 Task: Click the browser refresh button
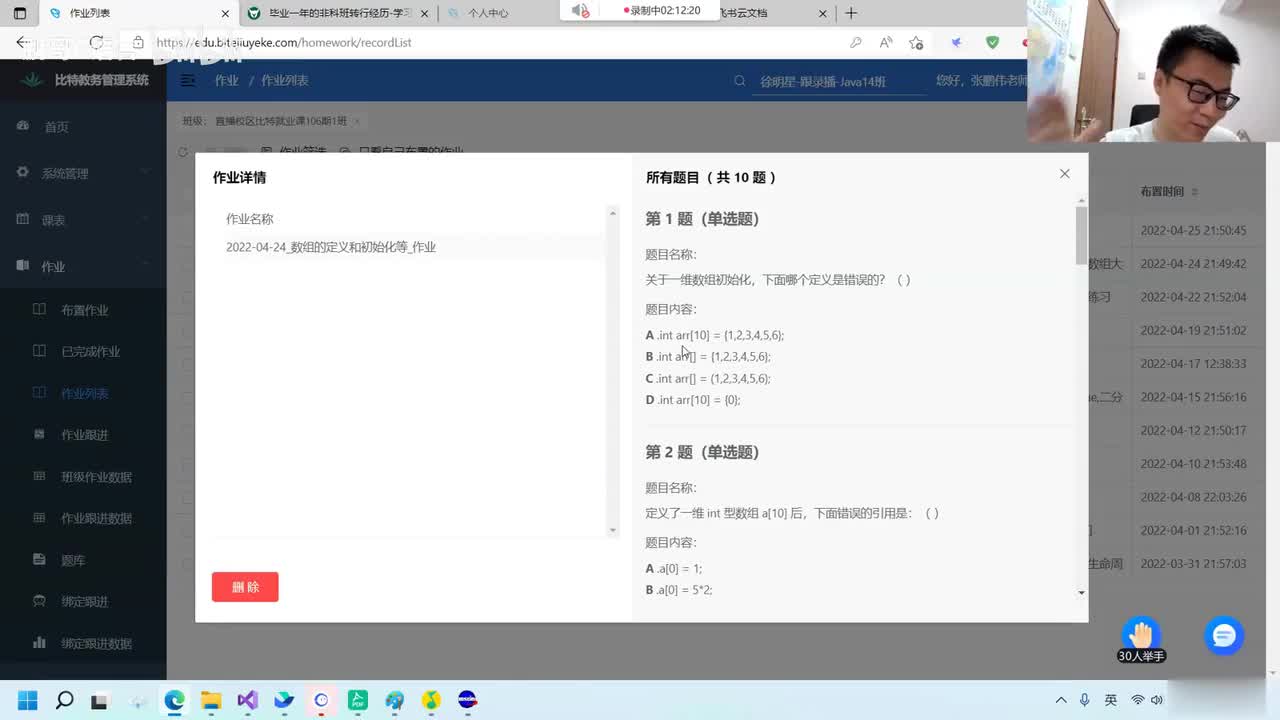pos(96,42)
